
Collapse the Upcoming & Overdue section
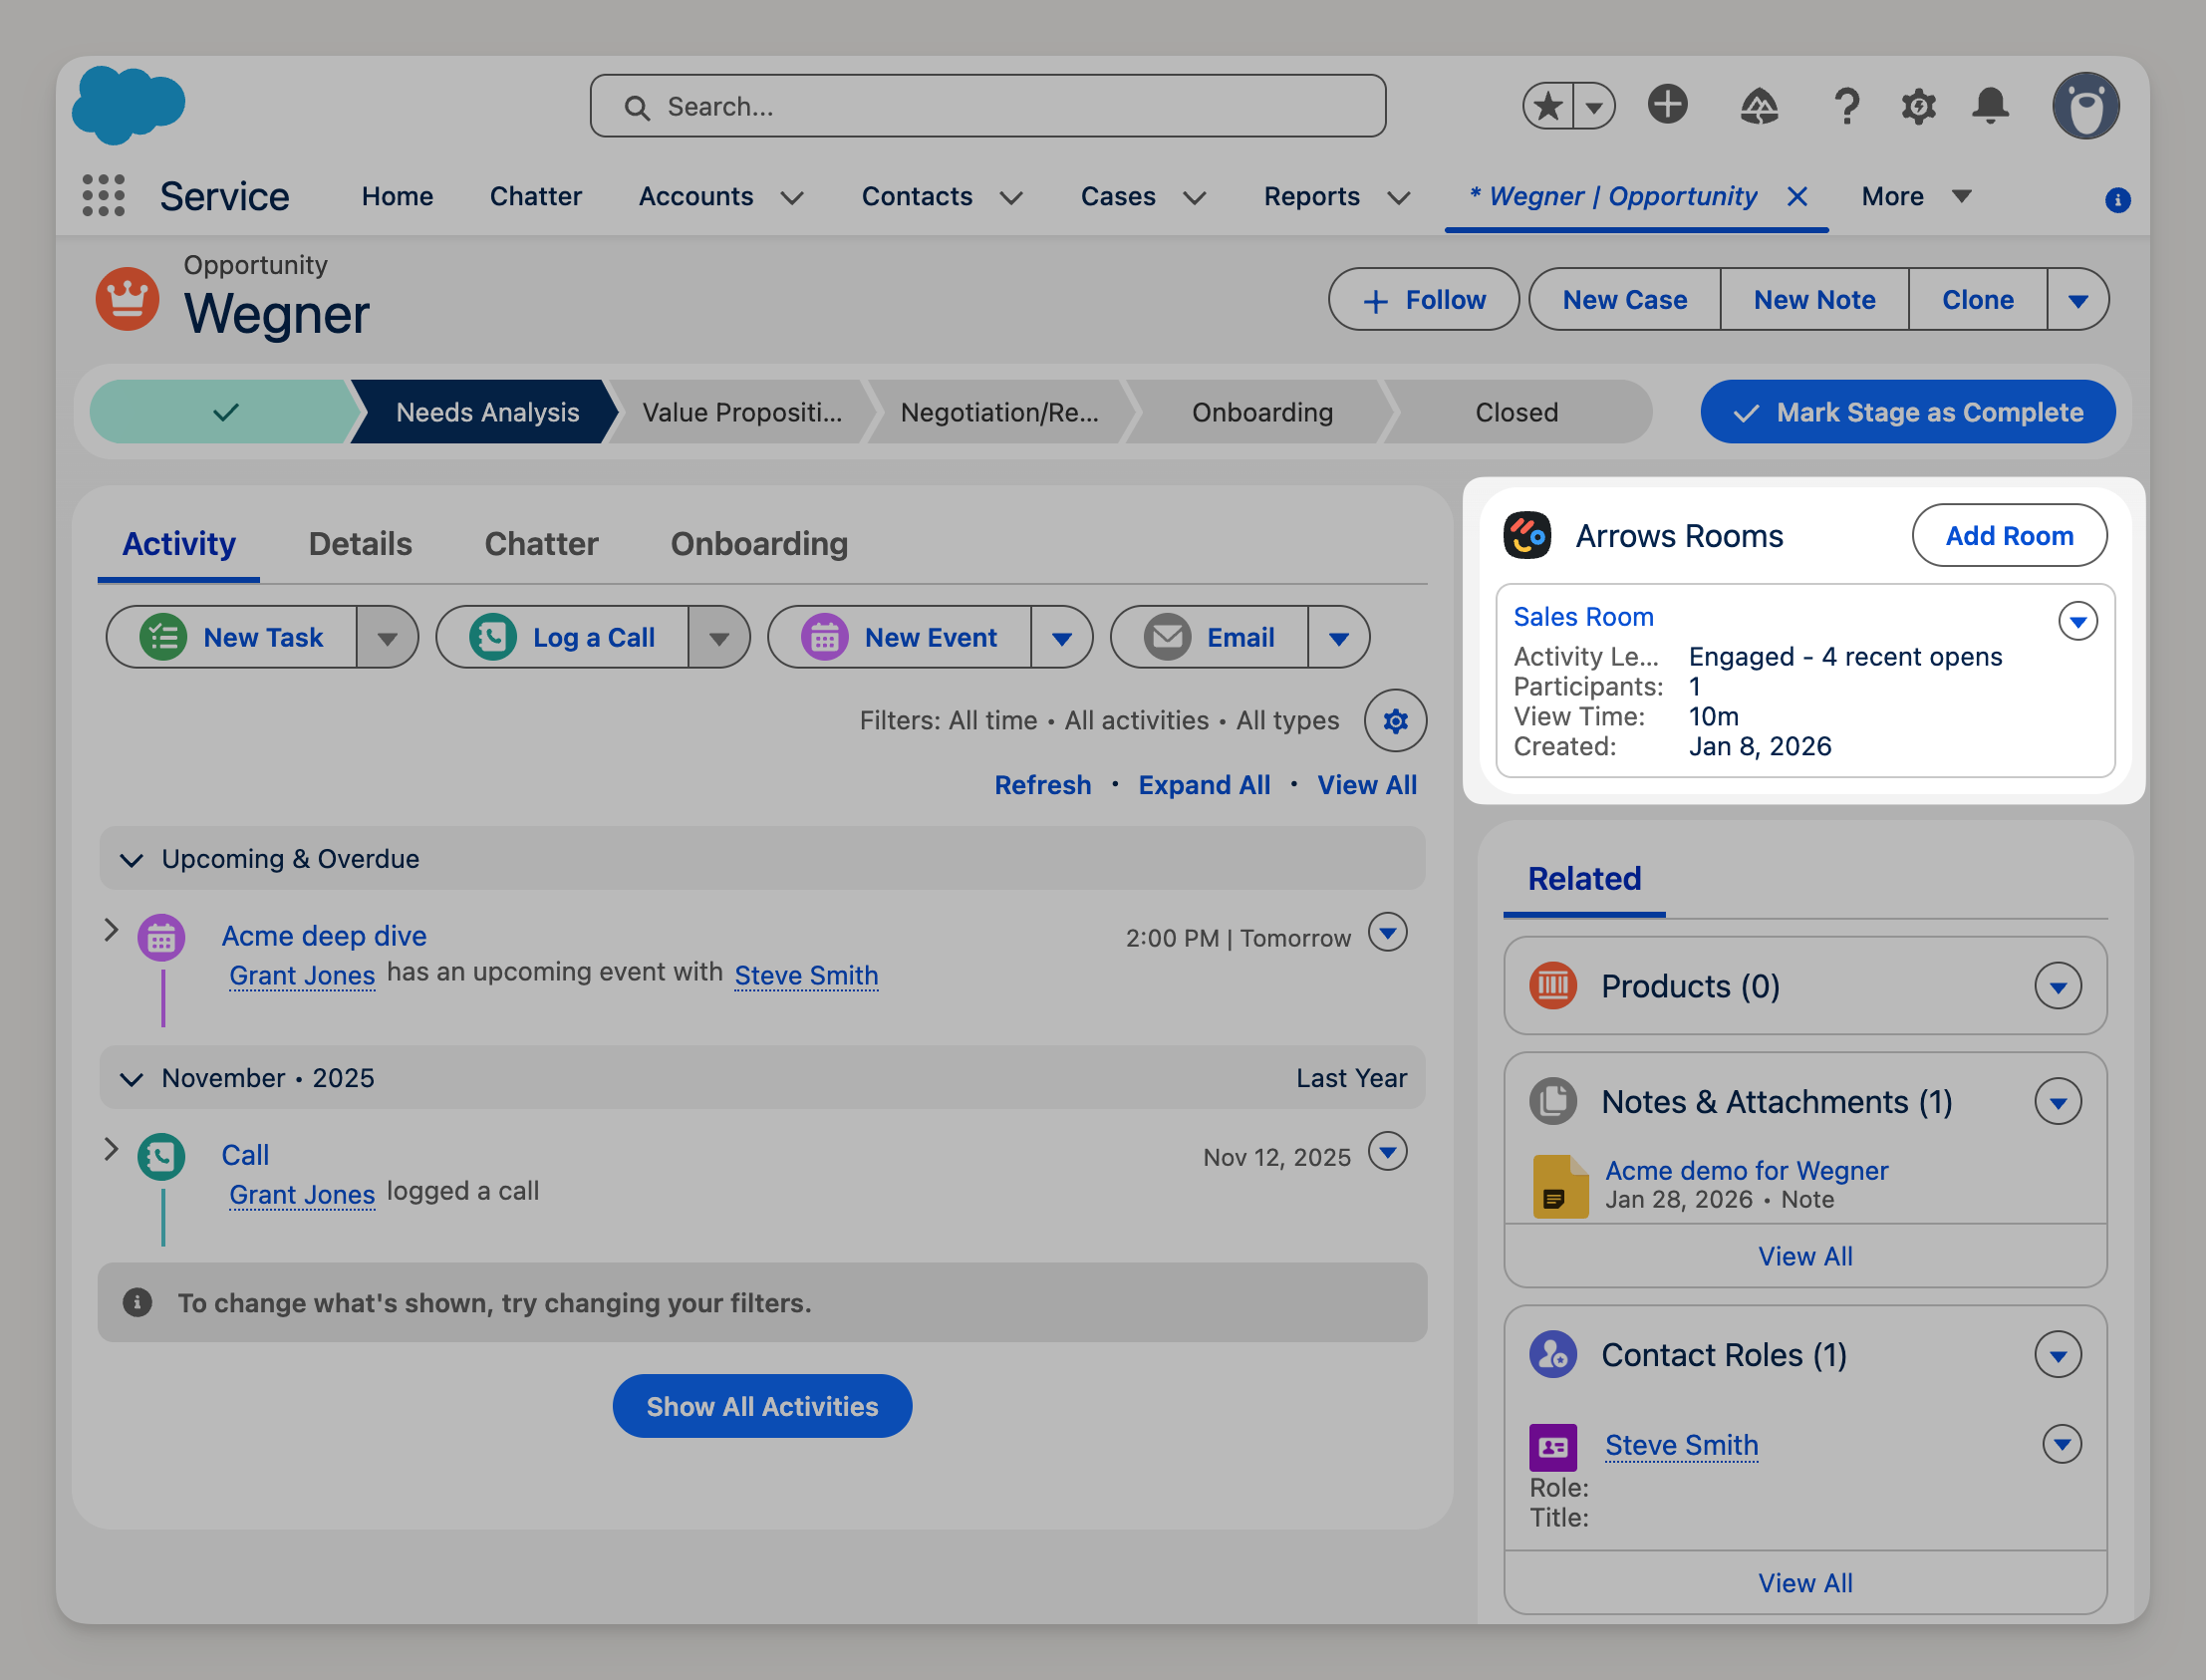click(132, 859)
